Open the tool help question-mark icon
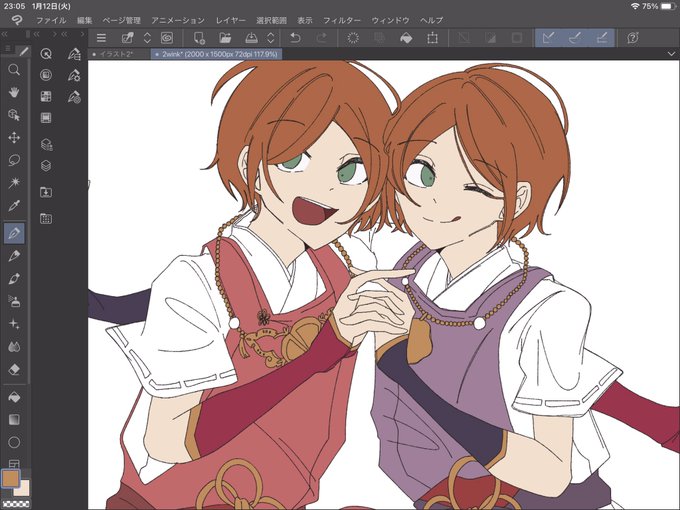Image resolution: width=680 pixels, height=510 pixels. pos(633,38)
